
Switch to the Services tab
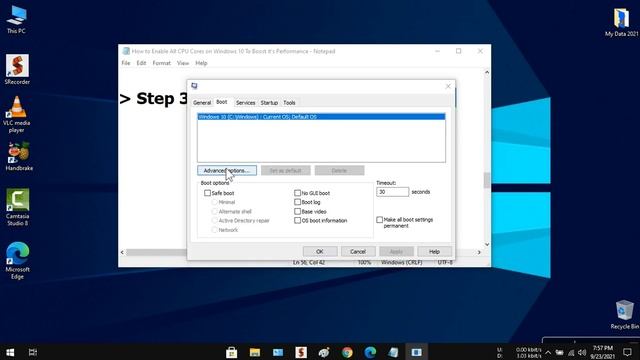(x=245, y=103)
